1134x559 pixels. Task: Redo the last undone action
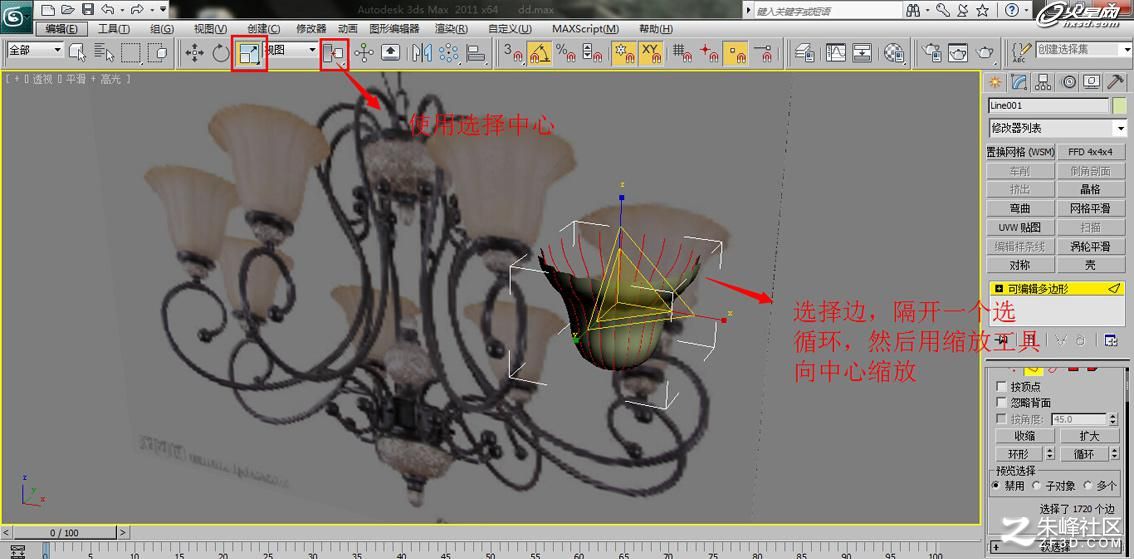click(137, 10)
